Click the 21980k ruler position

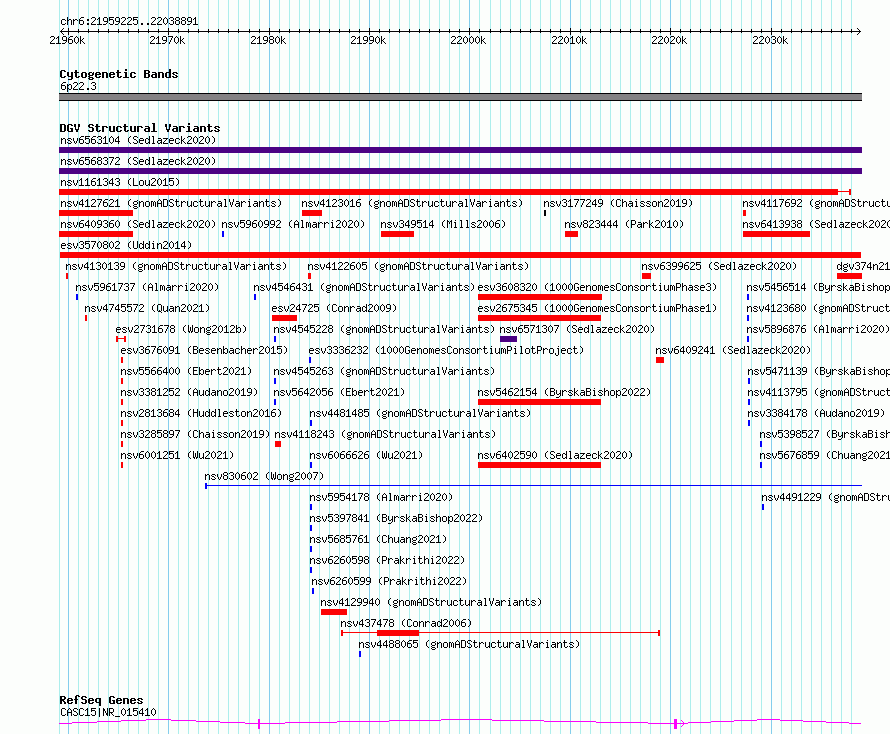pyautogui.click(x=268, y=40)
